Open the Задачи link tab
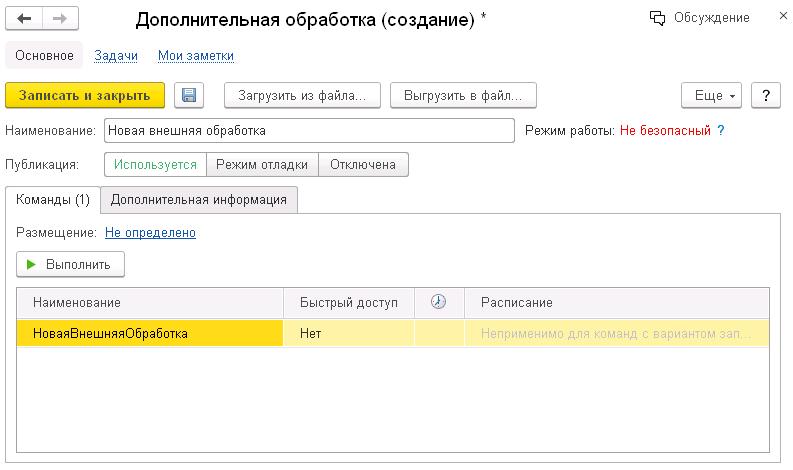The width and height of the screenshot is (793, 470). [116, 56]
